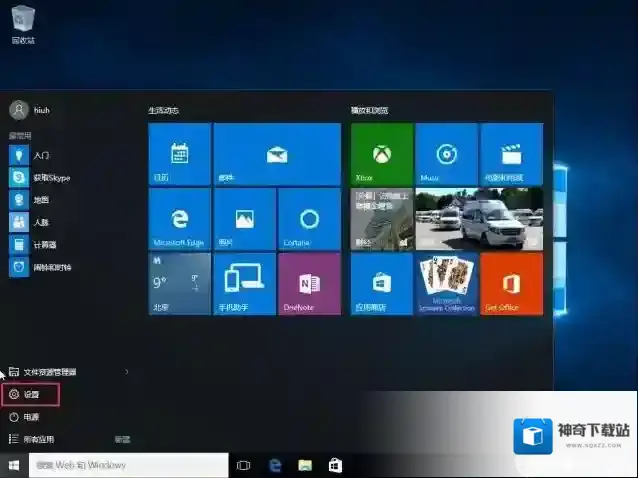Open the Get Office tile
Image resolution: width=638 pixels, height=478 pixels.
pos(511,283)
